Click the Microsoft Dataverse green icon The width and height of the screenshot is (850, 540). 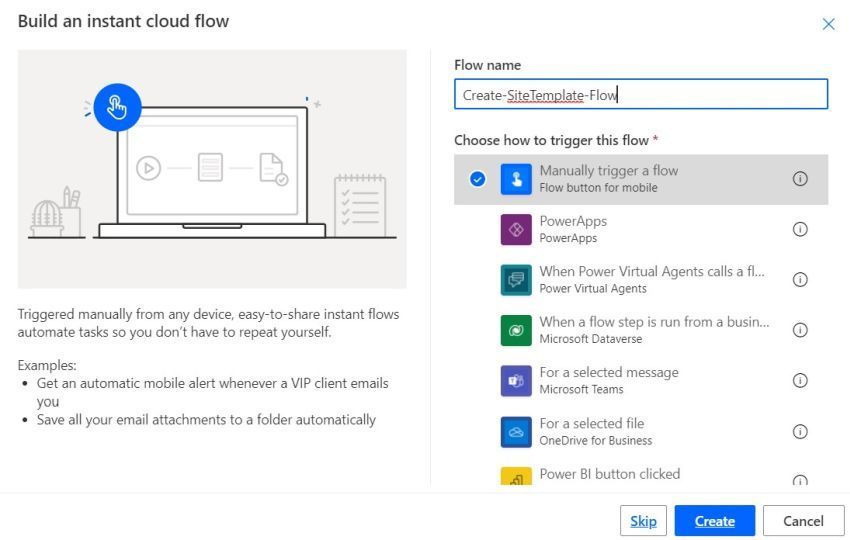tap(516, 330)
